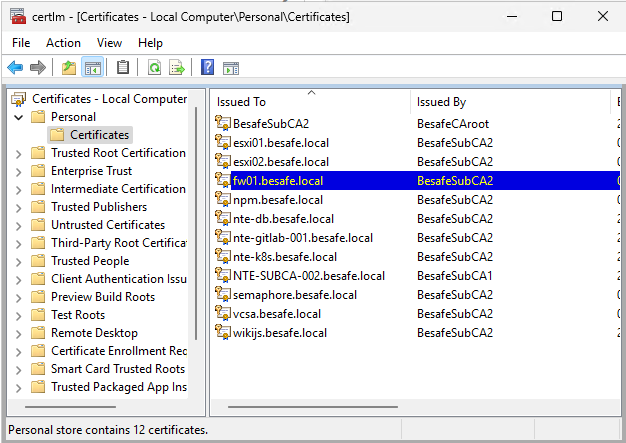Maximize the certlm window
Image resolution: width=626 pixels, height=443 pixels.
(x=557, y=16)
